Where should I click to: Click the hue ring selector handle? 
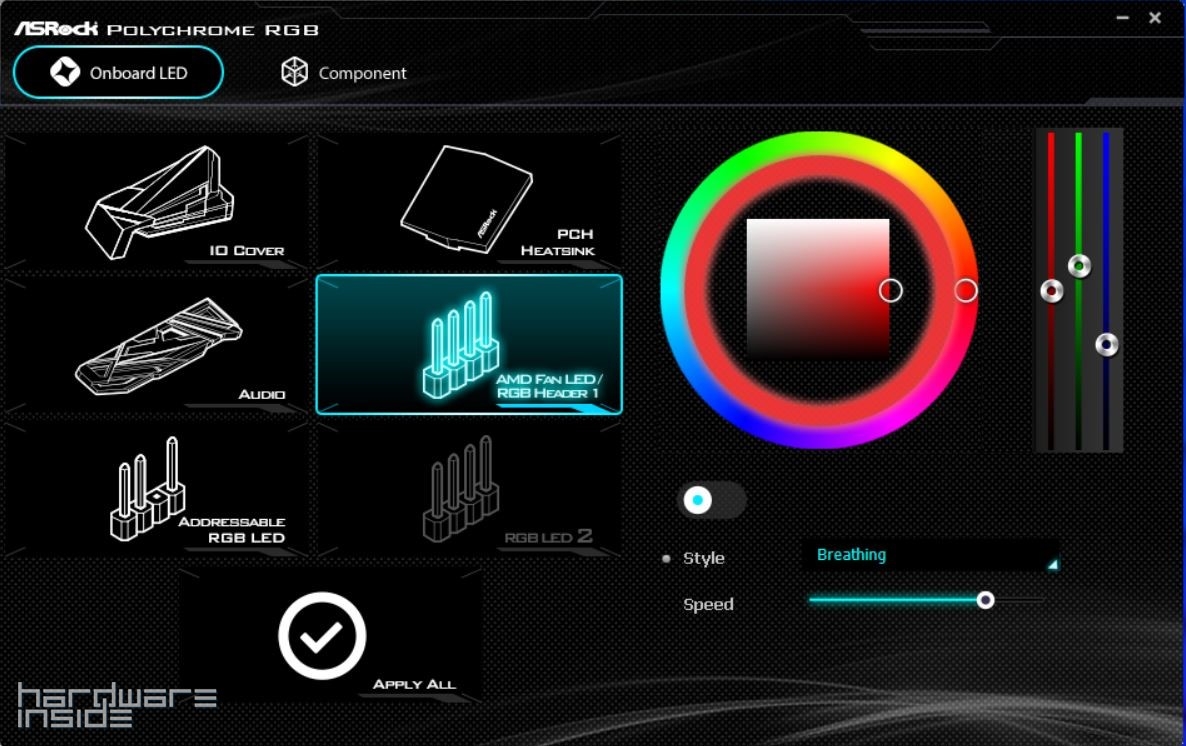[965, 290]
